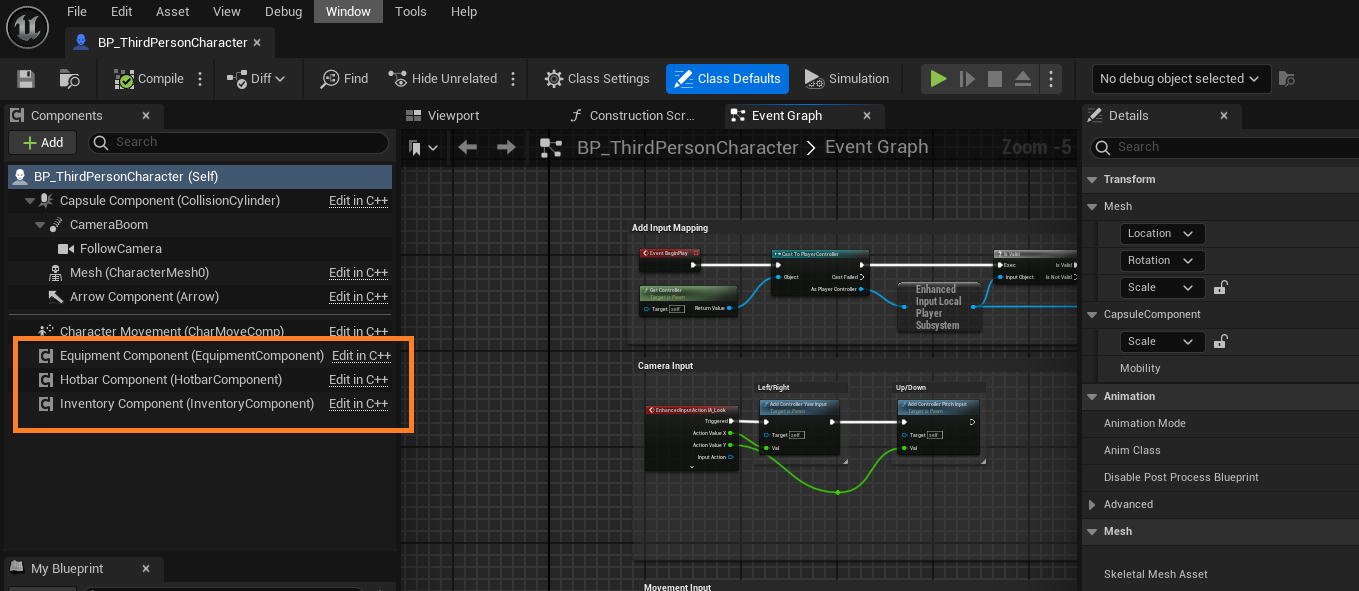Open the Asset menu

[x=173, y=12]
